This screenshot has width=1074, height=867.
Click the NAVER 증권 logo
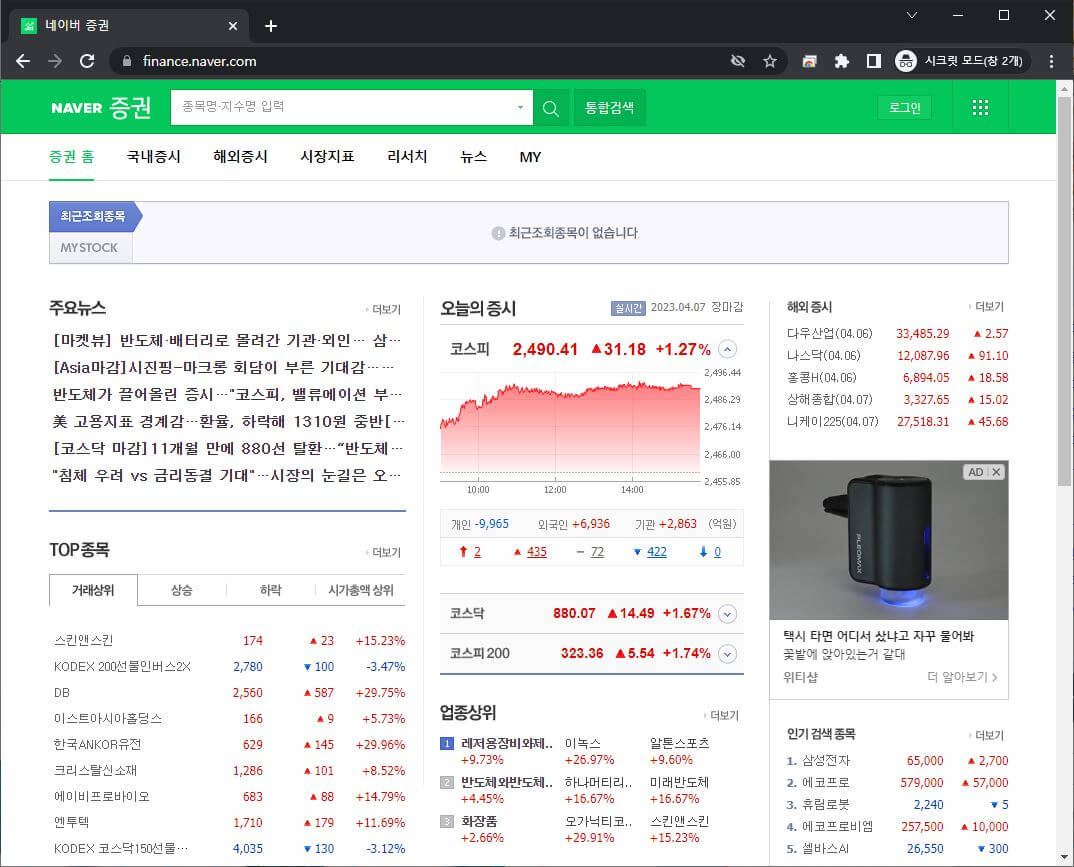(x=101, y=108)
